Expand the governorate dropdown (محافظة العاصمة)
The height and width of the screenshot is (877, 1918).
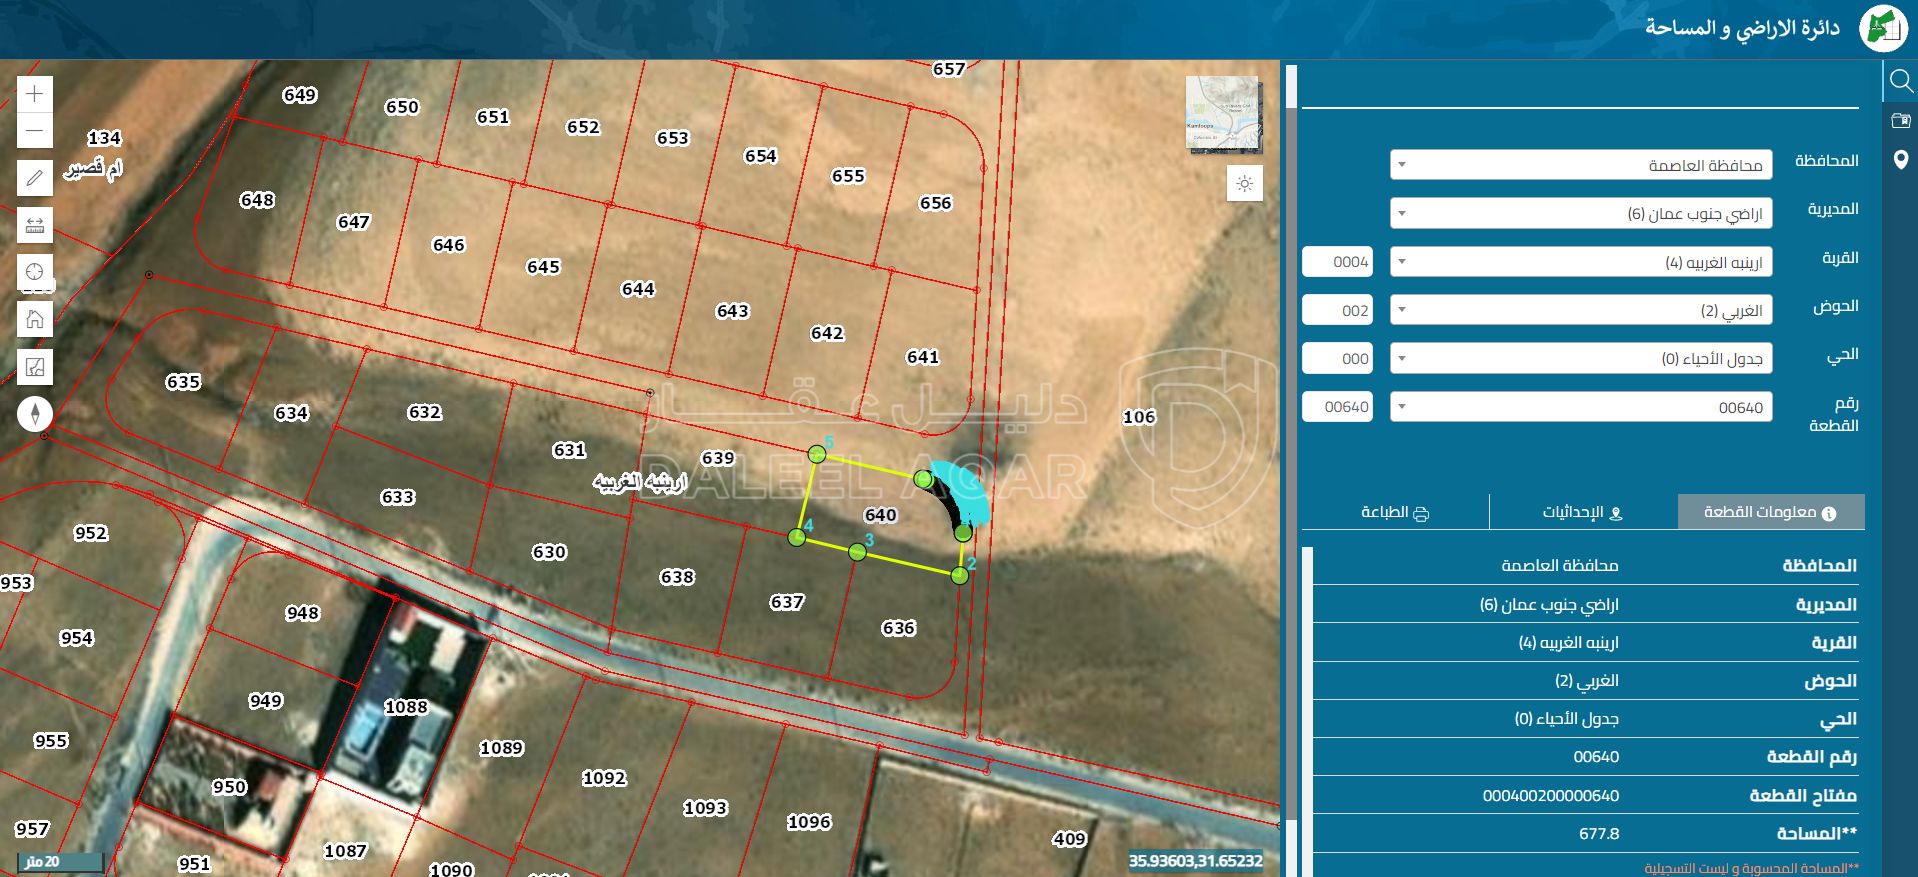tap(1580, 165)
